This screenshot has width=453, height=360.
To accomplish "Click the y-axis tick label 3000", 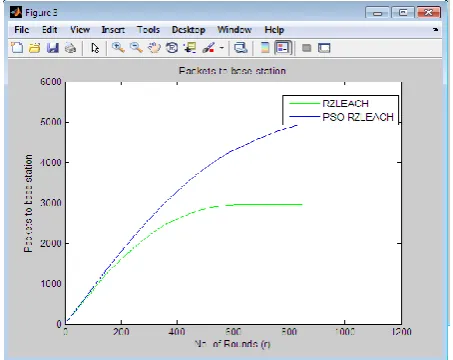I will 51,203.
